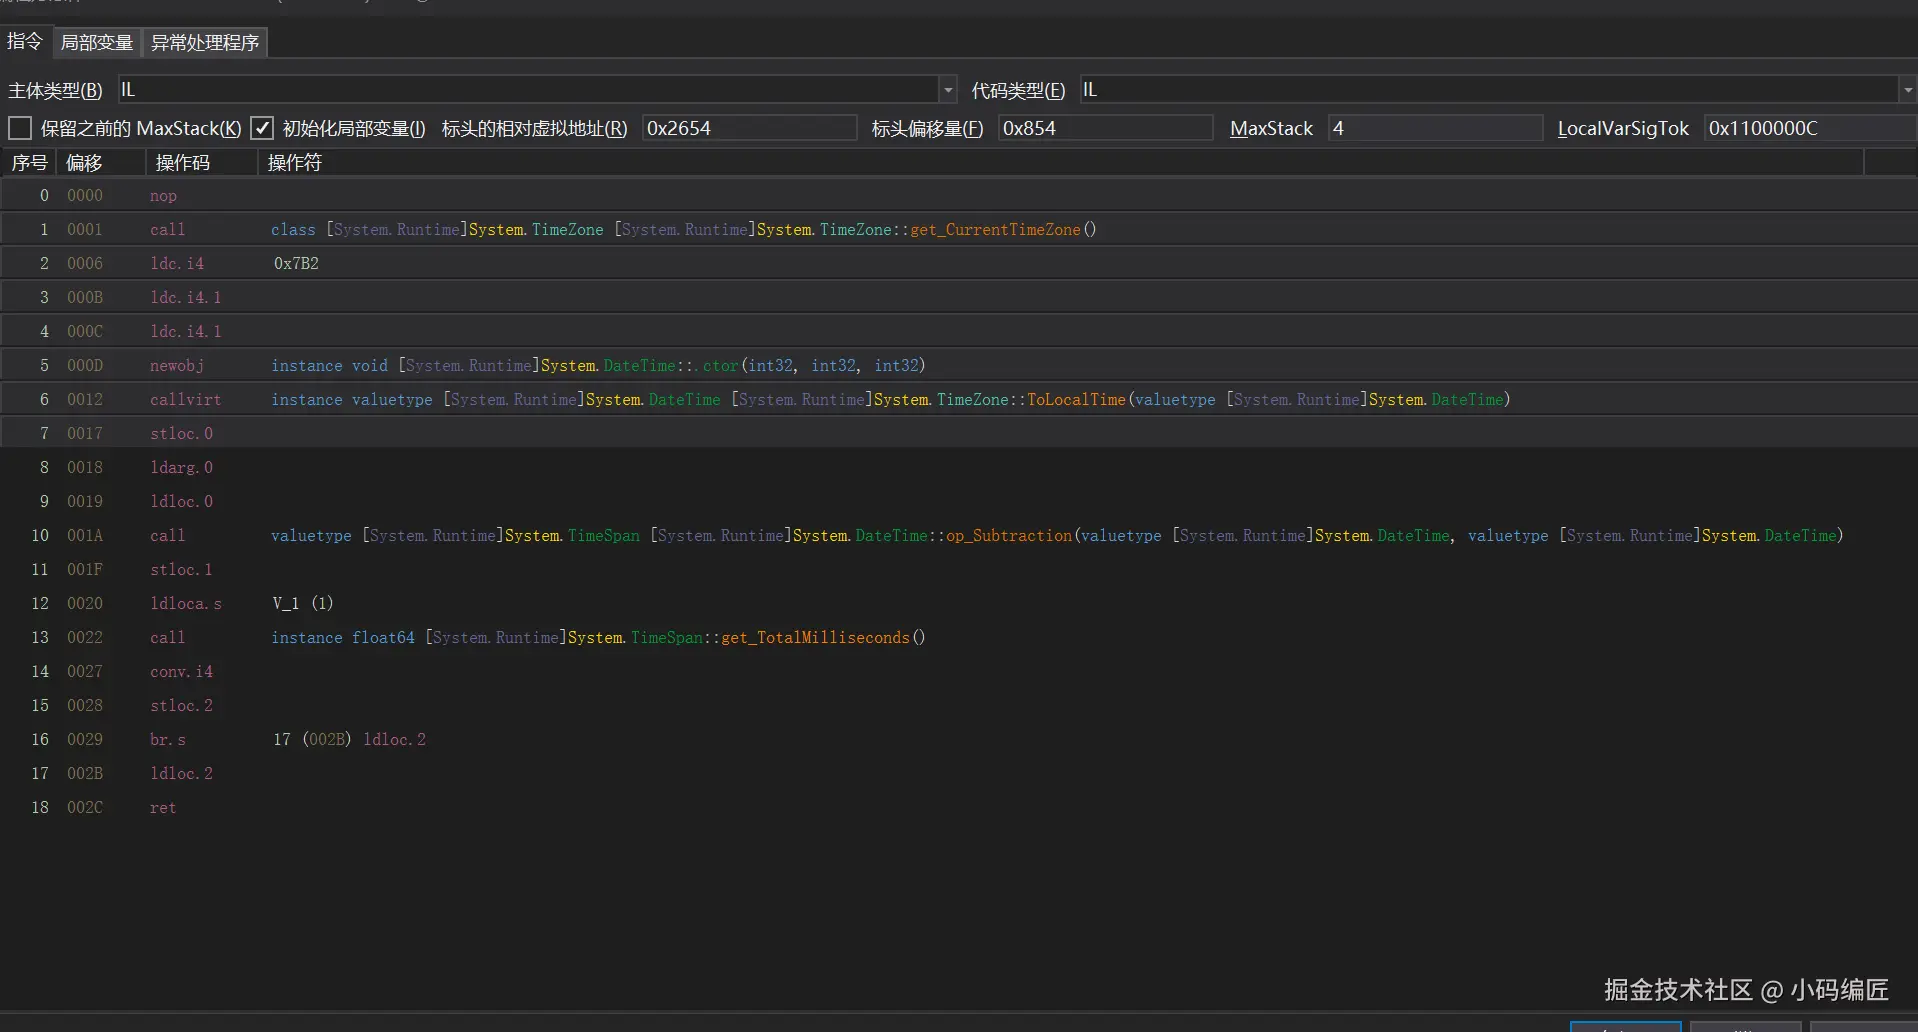Select the ret opcode in row 18
This screenshot has width=1918, height=1032.
click(x=163, y=808)
